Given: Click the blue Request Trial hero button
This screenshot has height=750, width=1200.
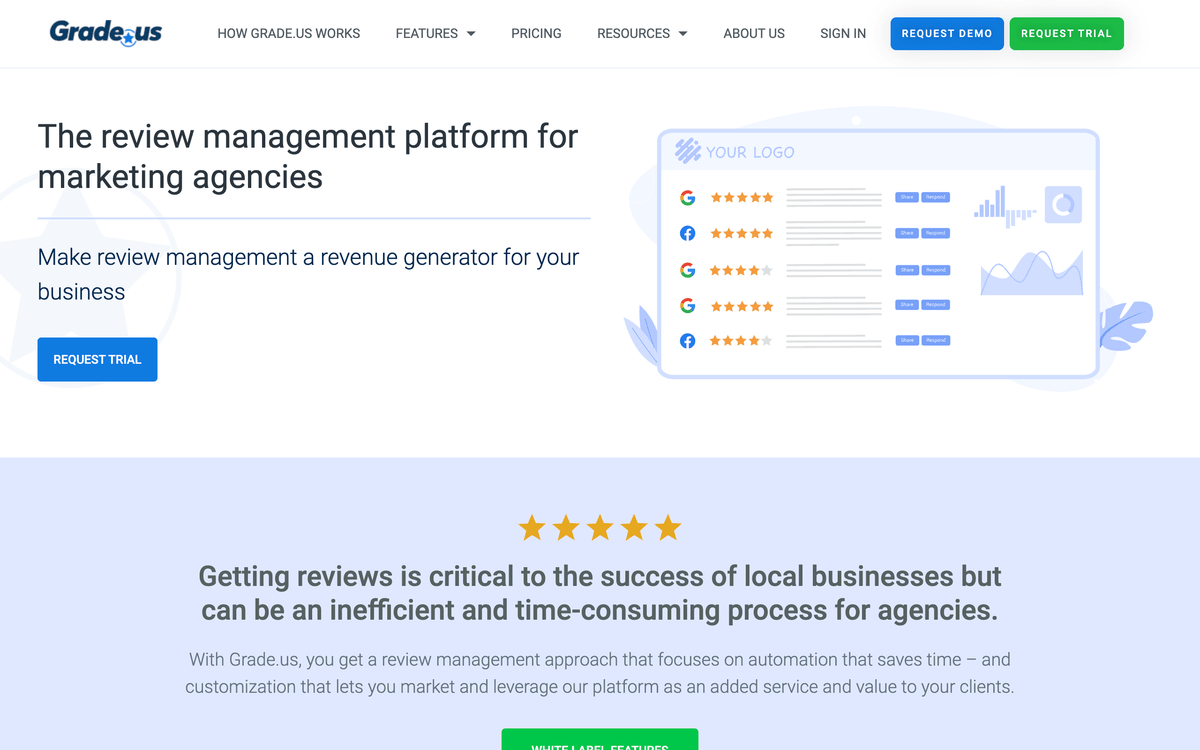Looking at the screenshot, I should tap(97, 359).
